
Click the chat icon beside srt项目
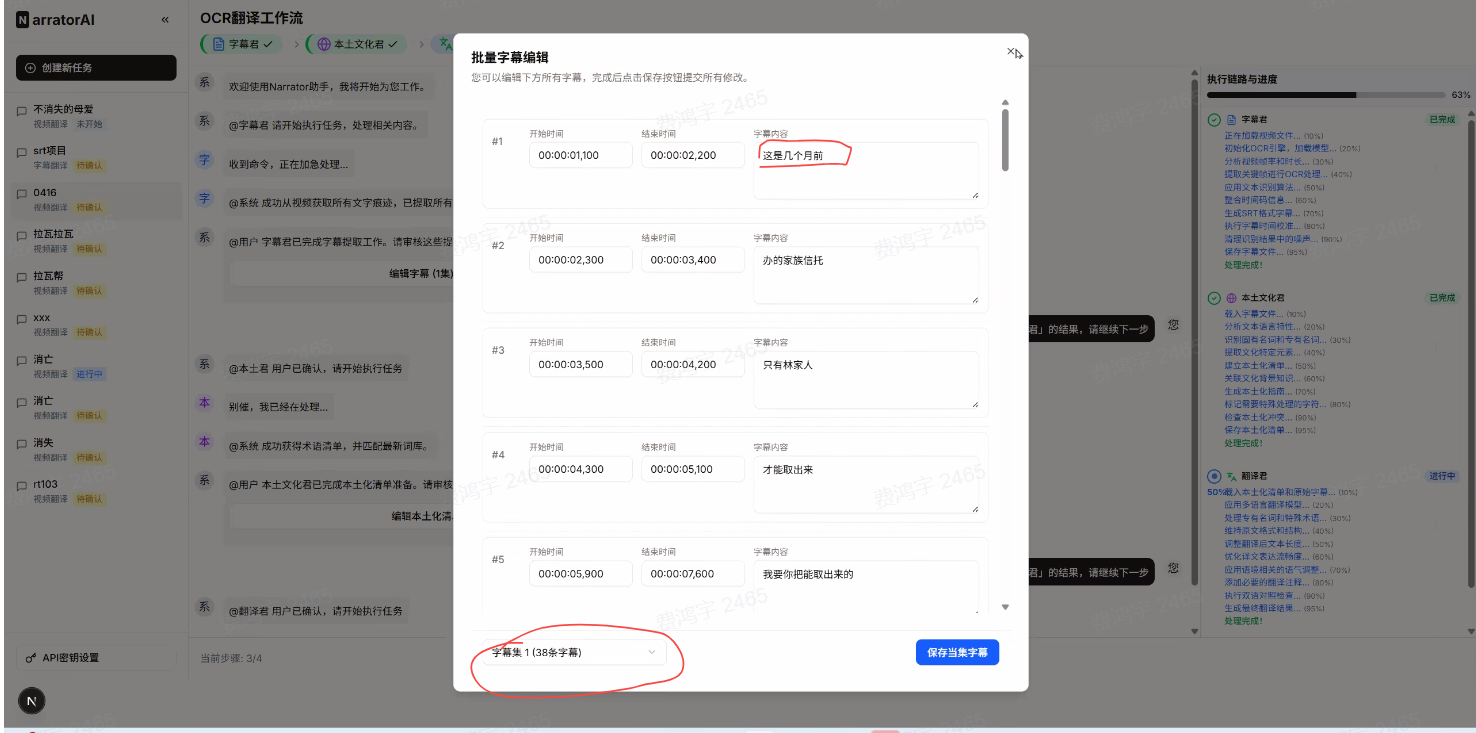[x=22, y=153]
